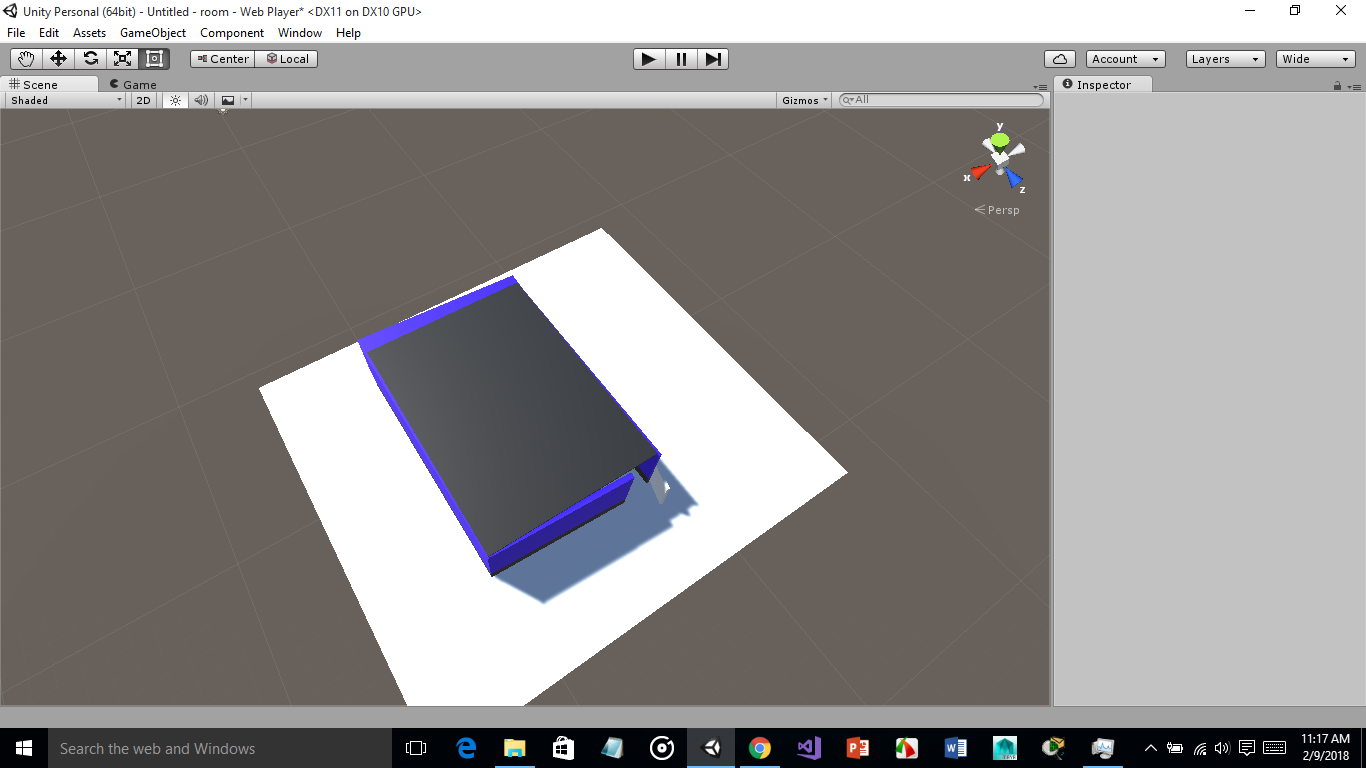Open the Gizmos panel button
The image size is (1366, 768).
[x=803, y=100]
